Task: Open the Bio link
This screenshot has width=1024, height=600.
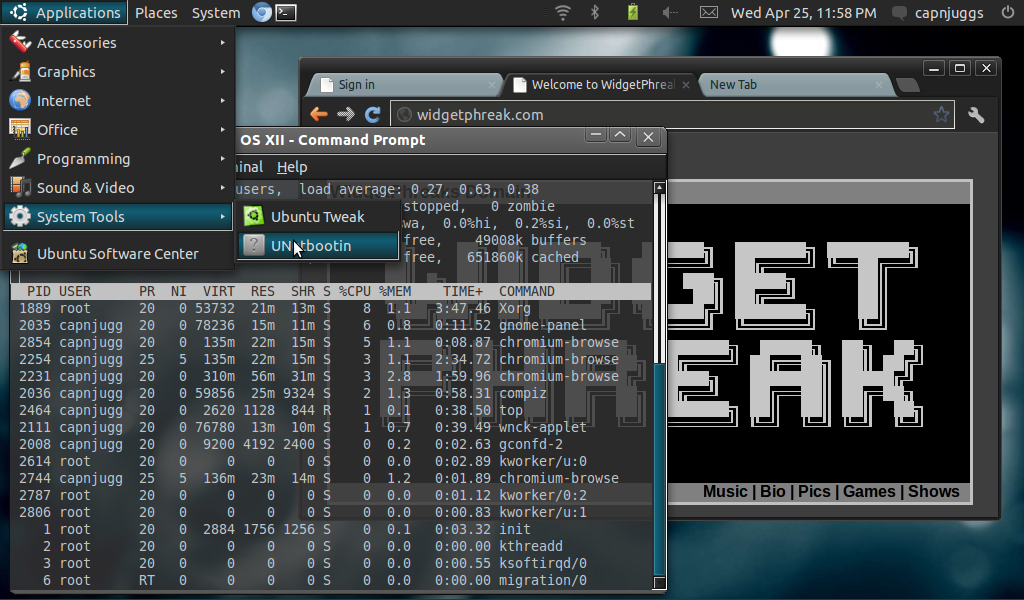Action: pyautogui.click(x=773, y=492)
